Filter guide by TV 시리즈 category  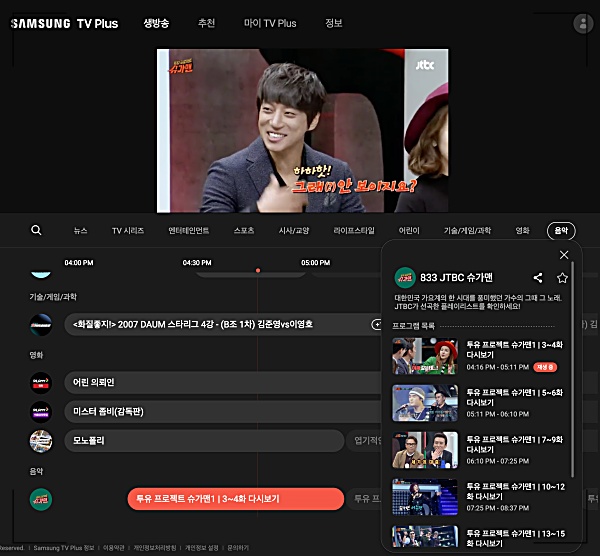tap(128, 230)
